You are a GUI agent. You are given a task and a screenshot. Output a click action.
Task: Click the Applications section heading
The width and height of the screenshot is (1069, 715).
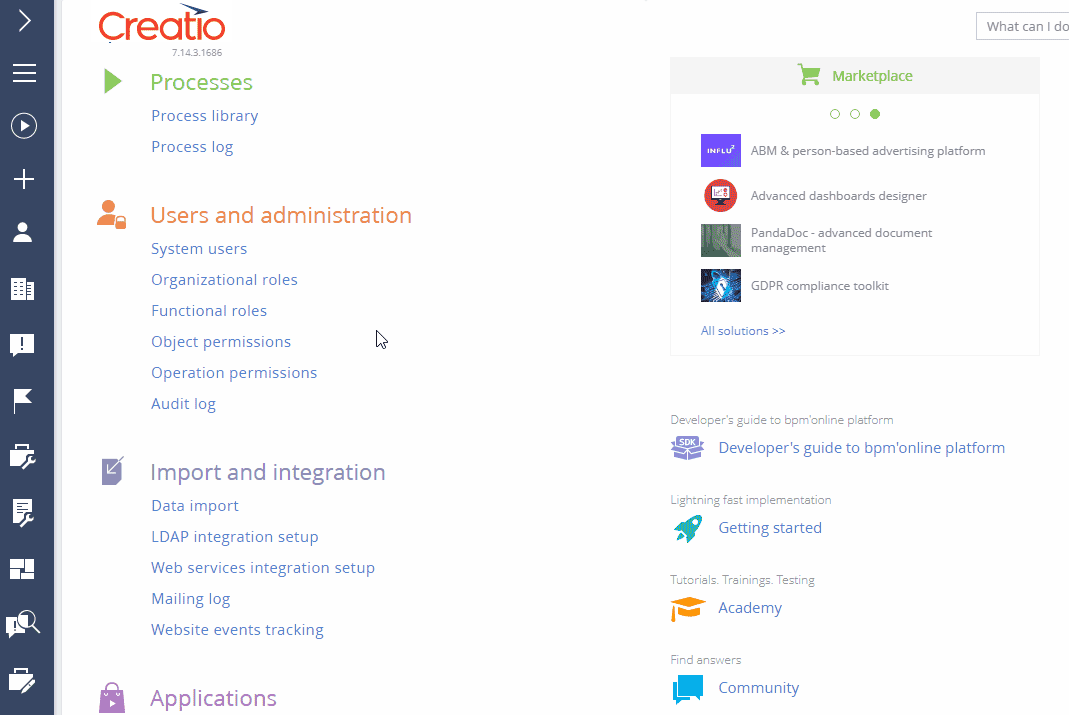click(x=213, y=699)
